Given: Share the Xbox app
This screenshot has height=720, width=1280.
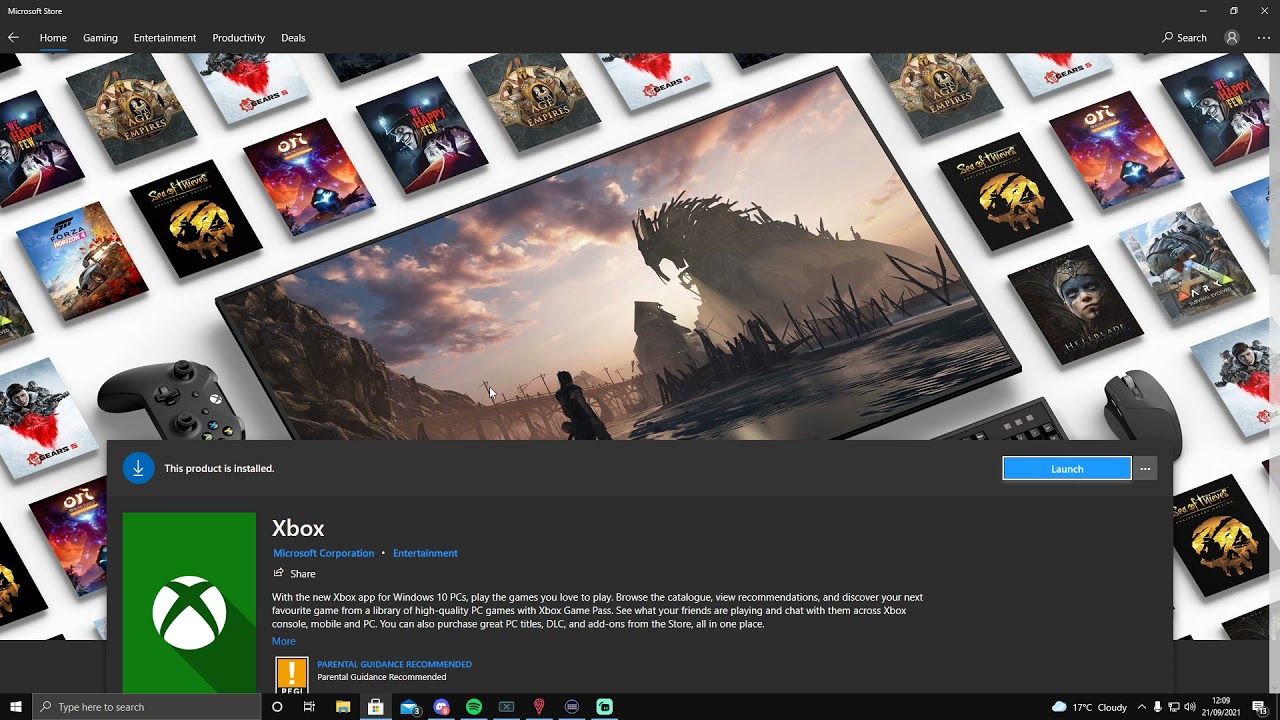Looking at the screenshot, I should click(x=294, y=574).
